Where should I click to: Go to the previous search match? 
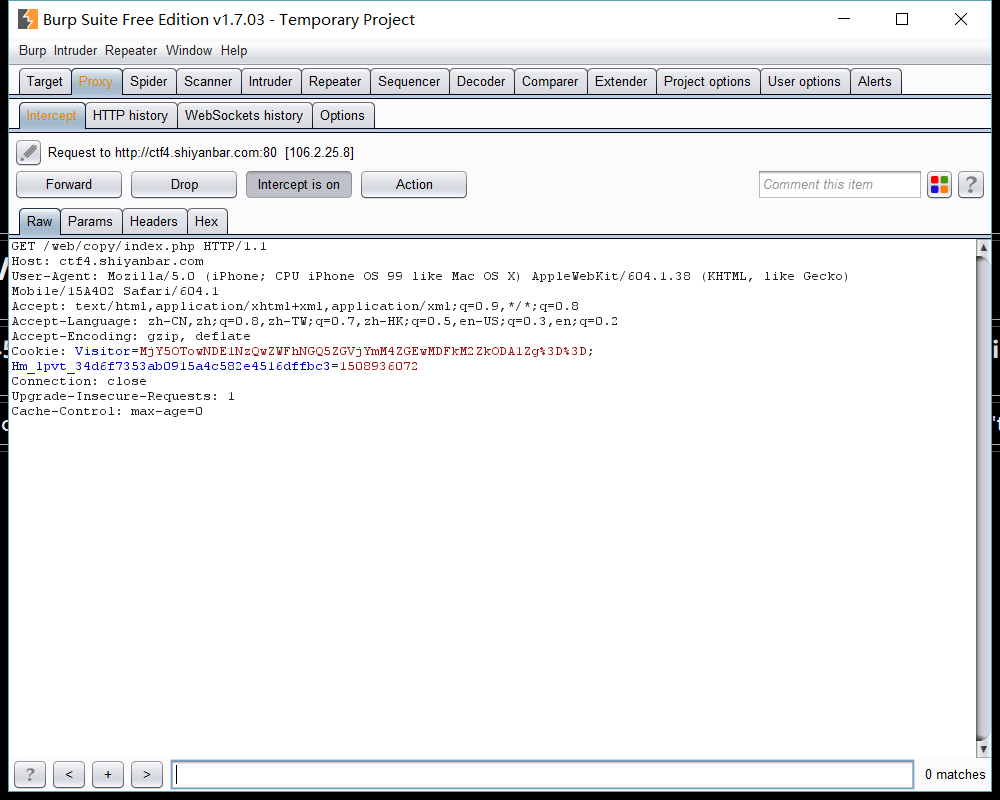(69, 774)
